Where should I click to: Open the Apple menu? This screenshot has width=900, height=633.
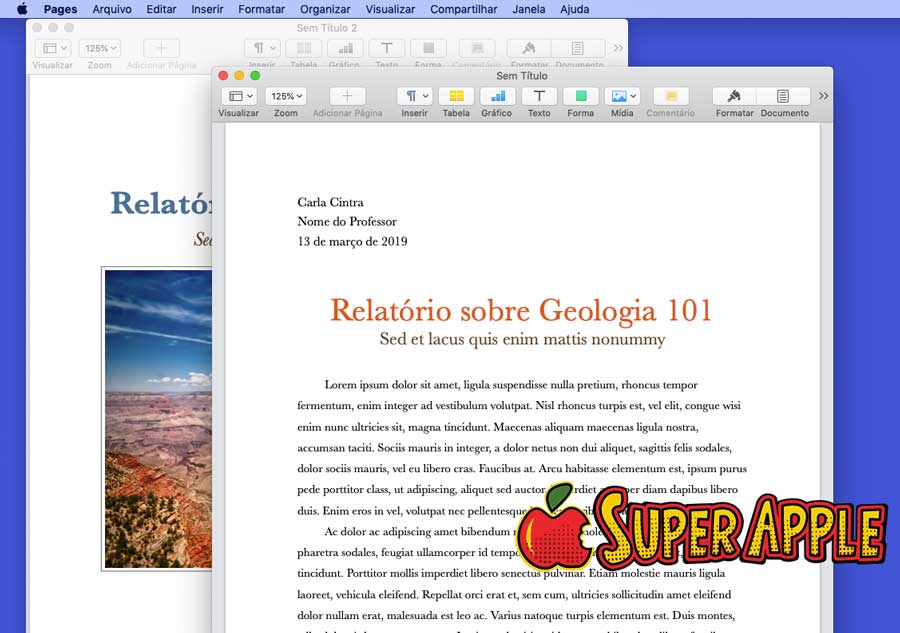22,9
